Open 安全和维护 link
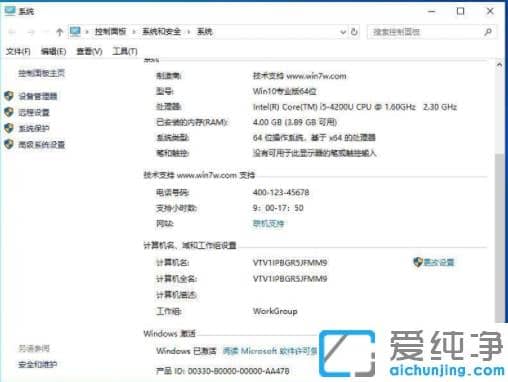This screenshot has width=508, height=382. click(37, 364)
